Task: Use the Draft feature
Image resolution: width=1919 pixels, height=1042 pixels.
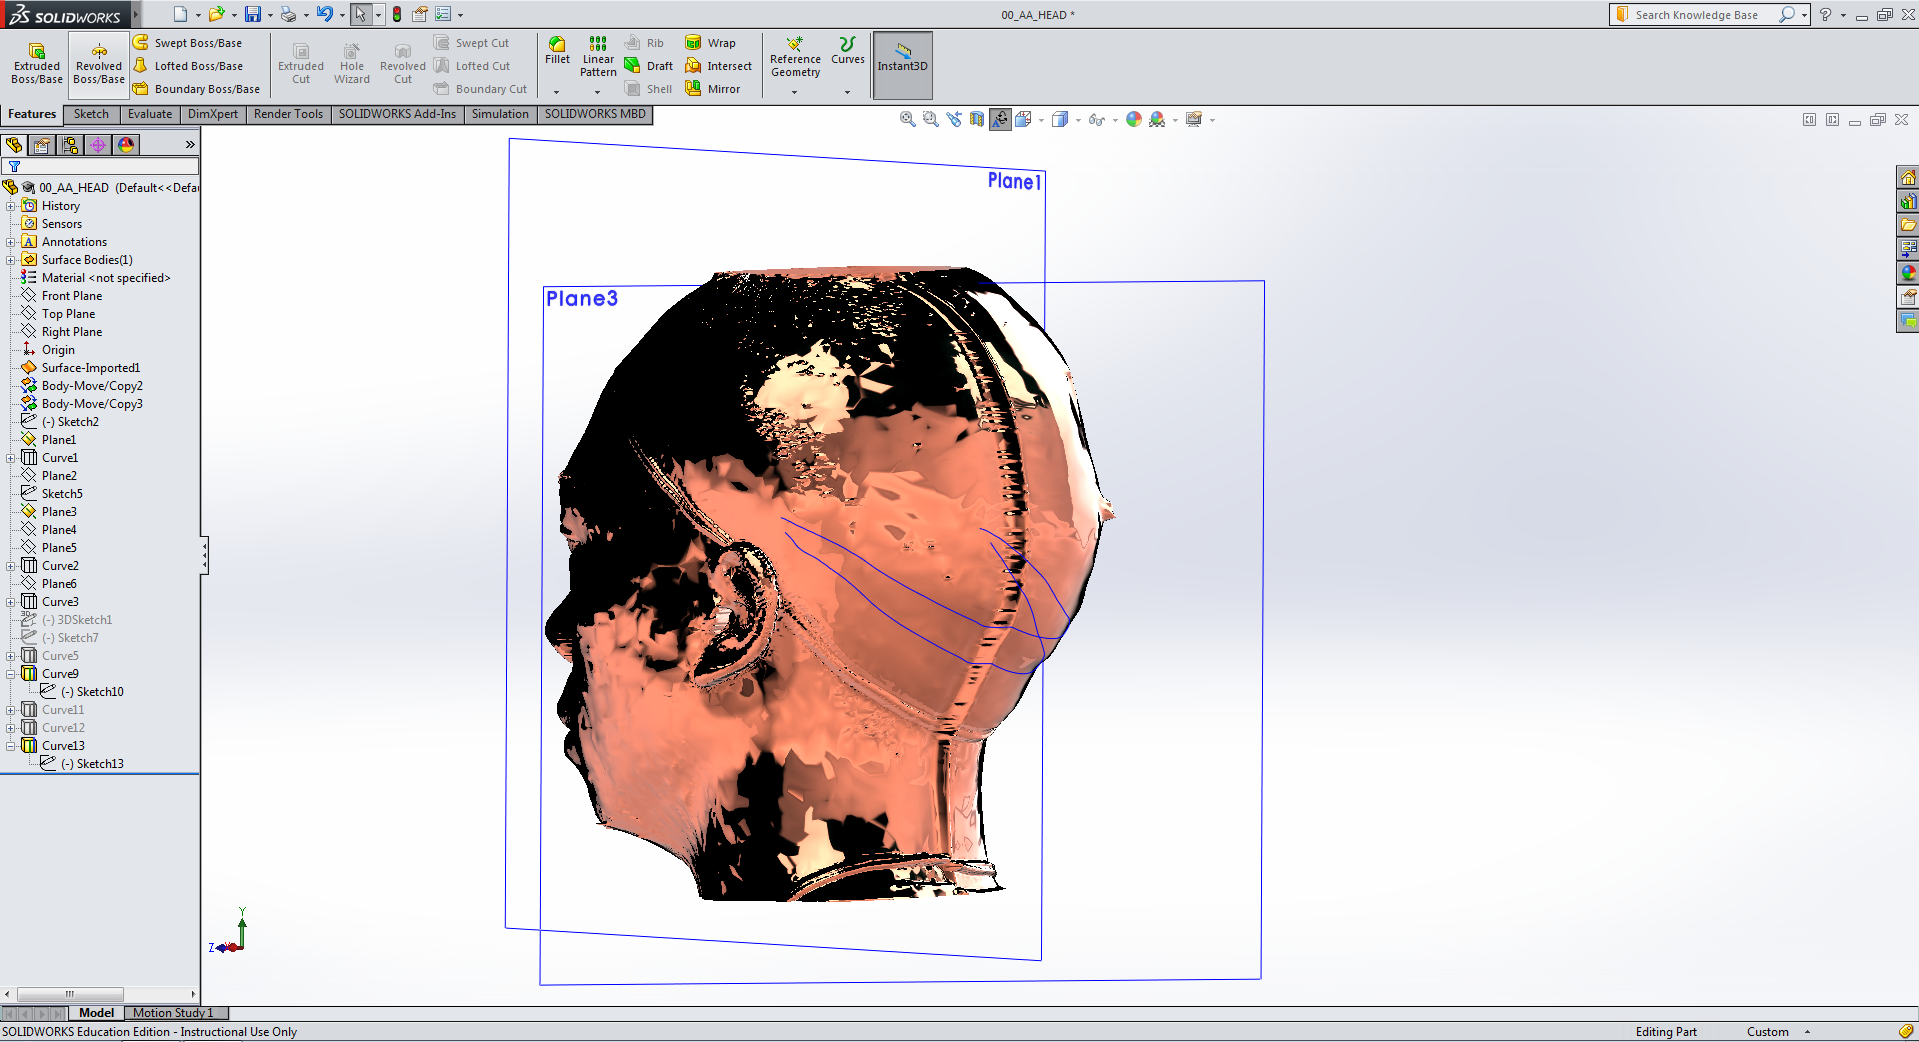Action: coord(648,66)
